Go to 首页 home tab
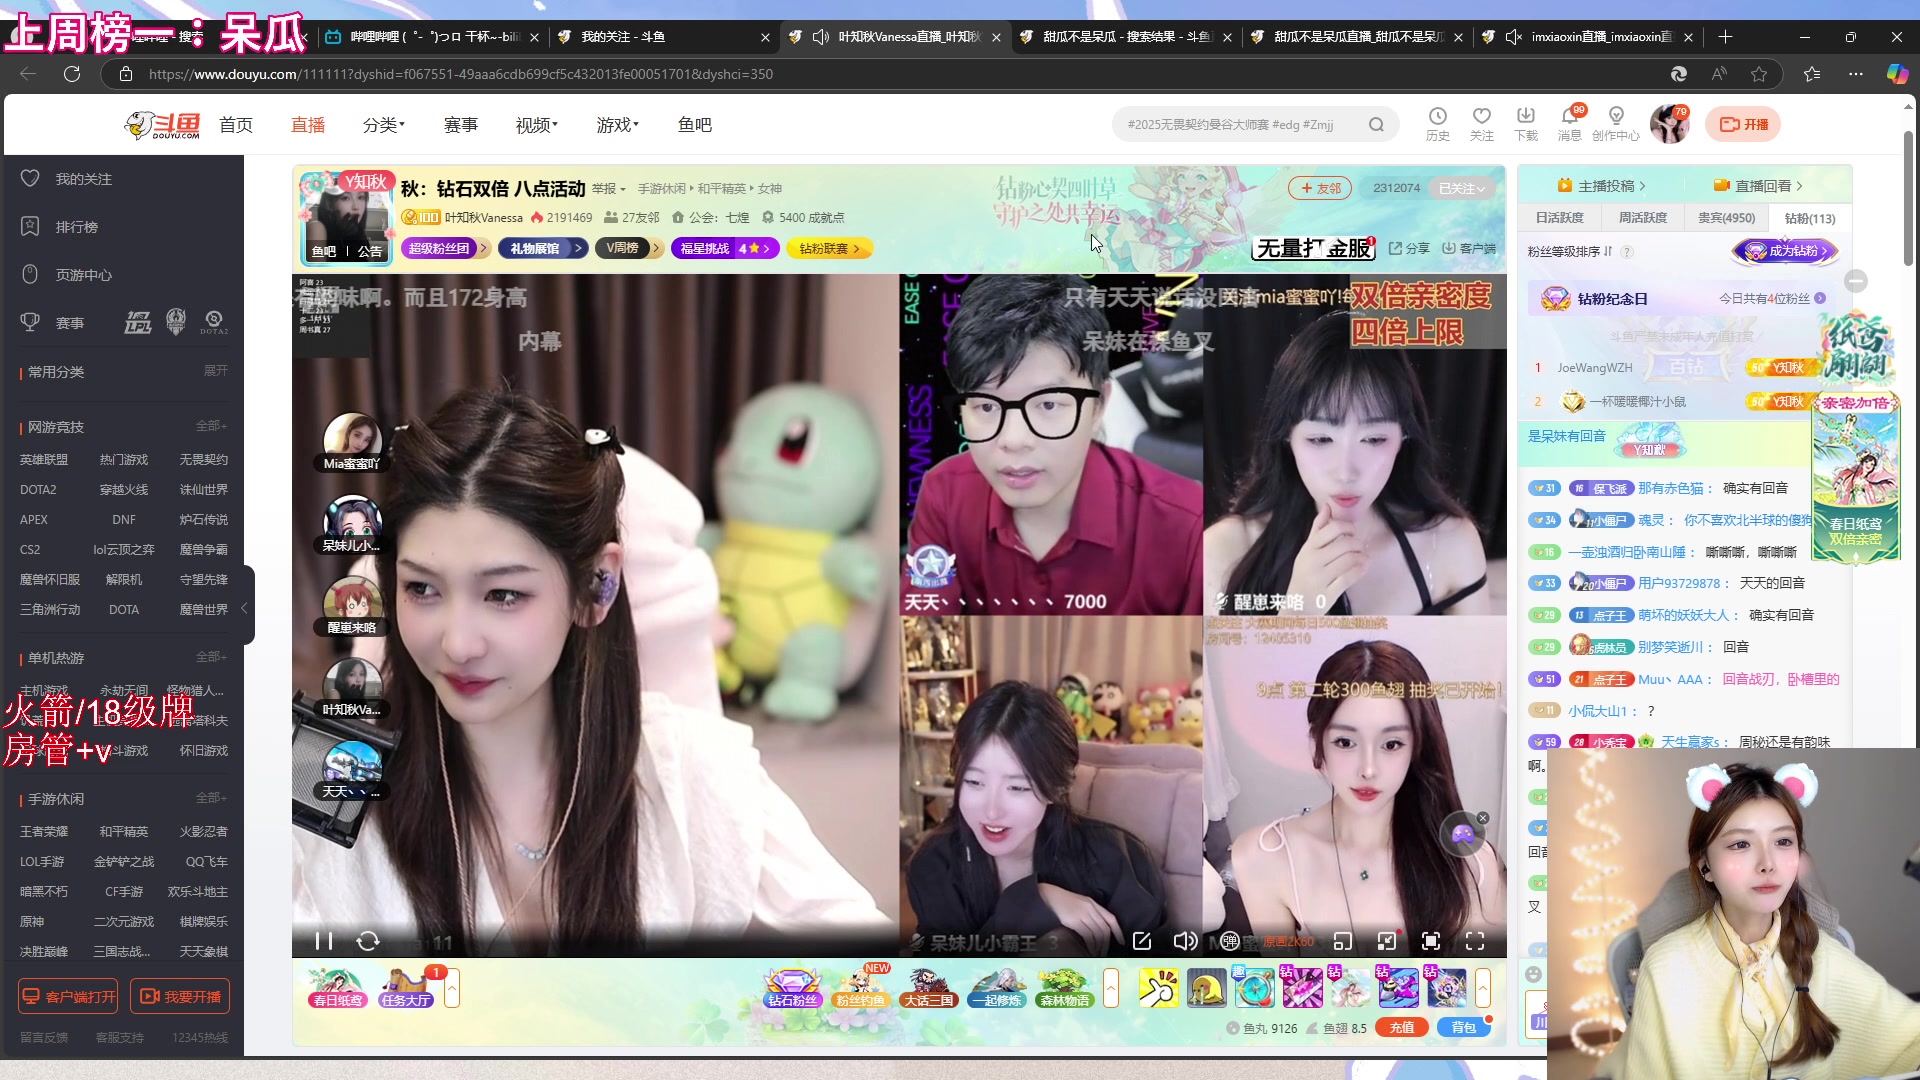The image size is (1920, 1080). (236, 125)
